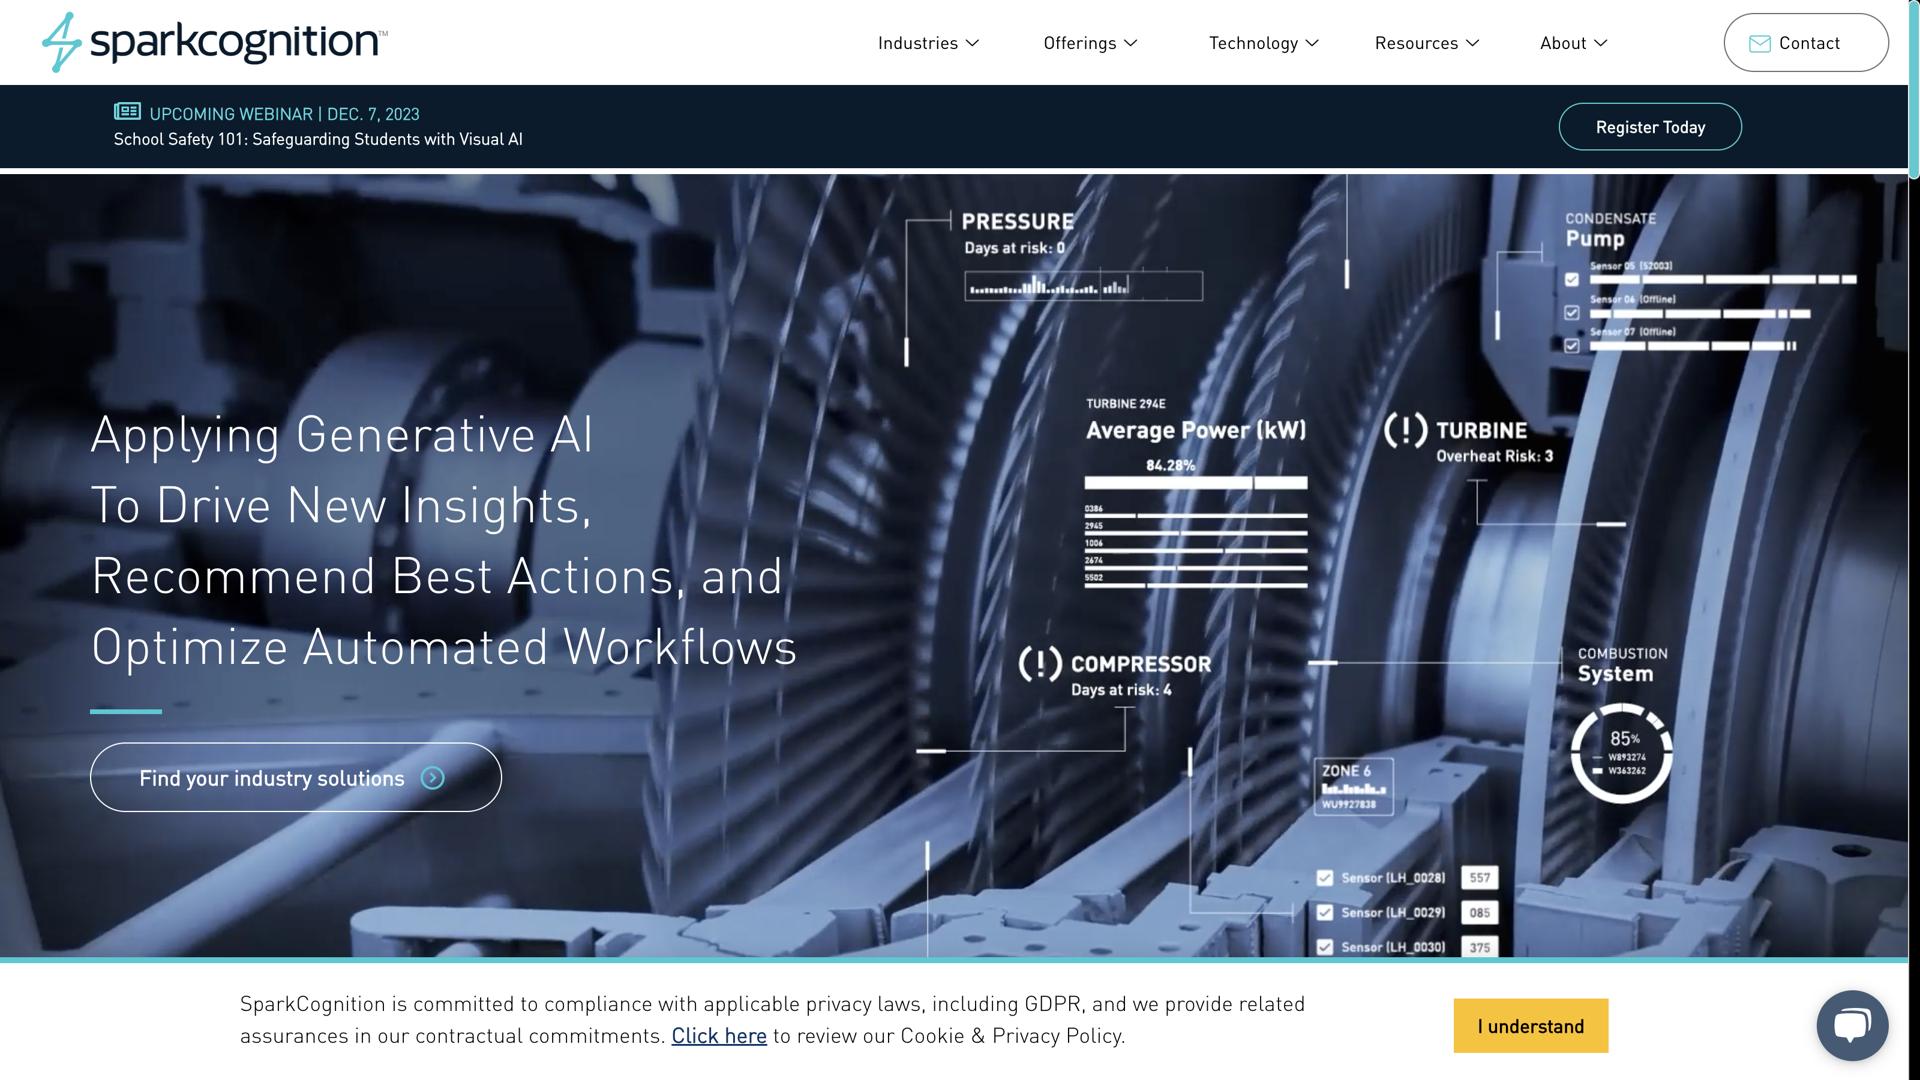Click the circled arrow icon on industry solutions
The height and width of the screenshot is (1080, 1920).
432,778
